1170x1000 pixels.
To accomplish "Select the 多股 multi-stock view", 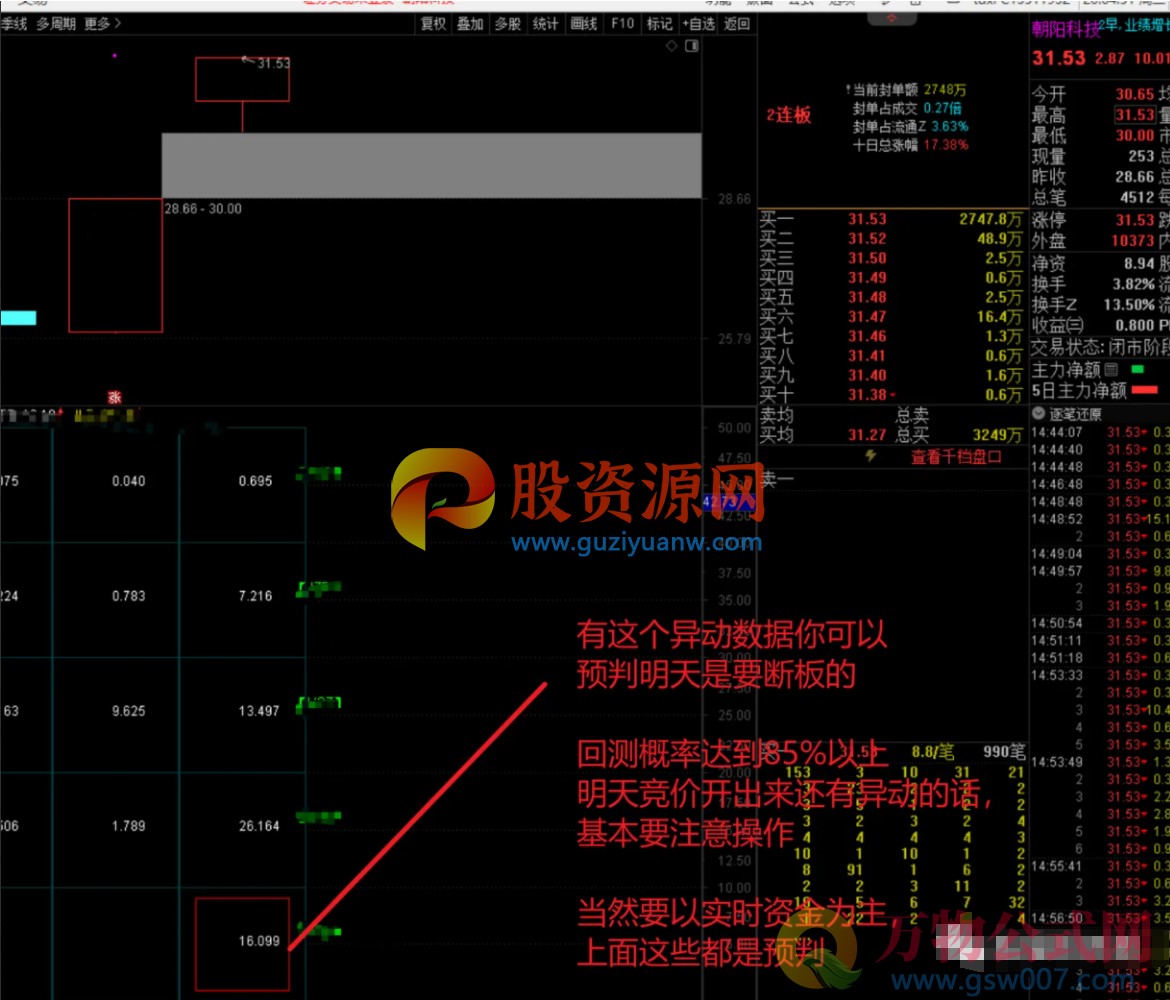I will [507, 24].
